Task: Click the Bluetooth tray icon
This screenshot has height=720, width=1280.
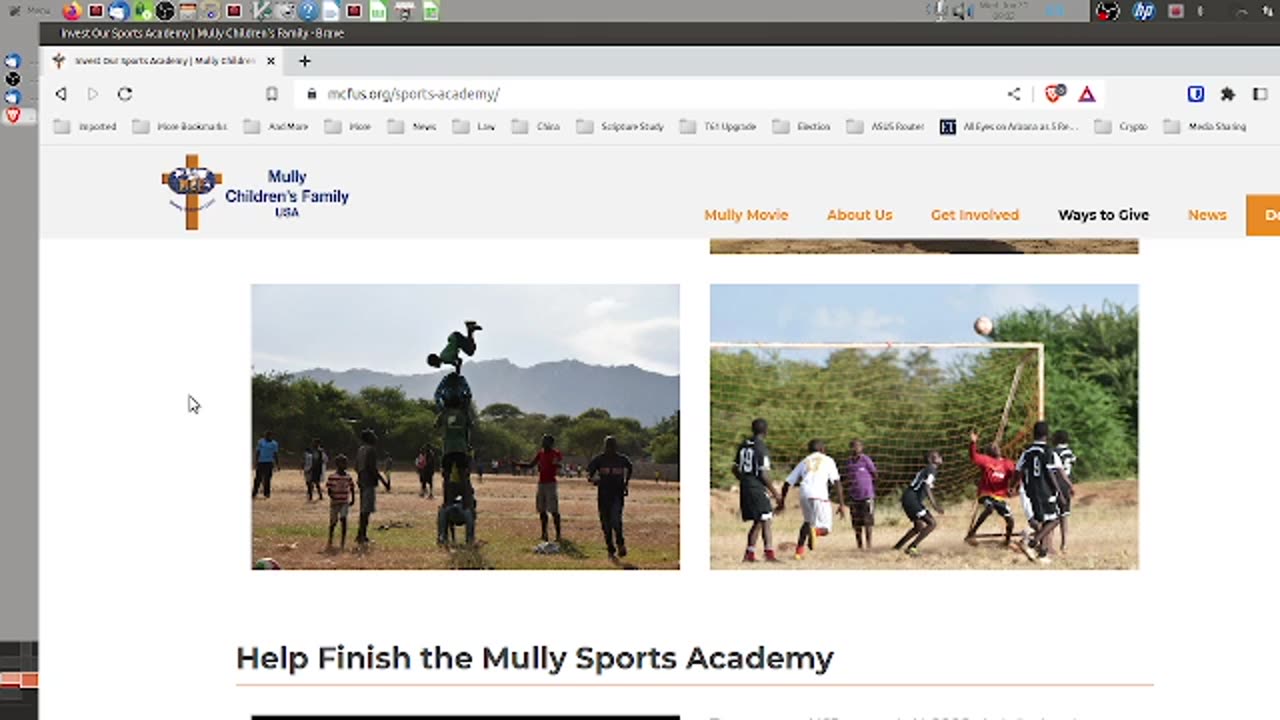Action: pyautogui.click(x=1200, y=11)
